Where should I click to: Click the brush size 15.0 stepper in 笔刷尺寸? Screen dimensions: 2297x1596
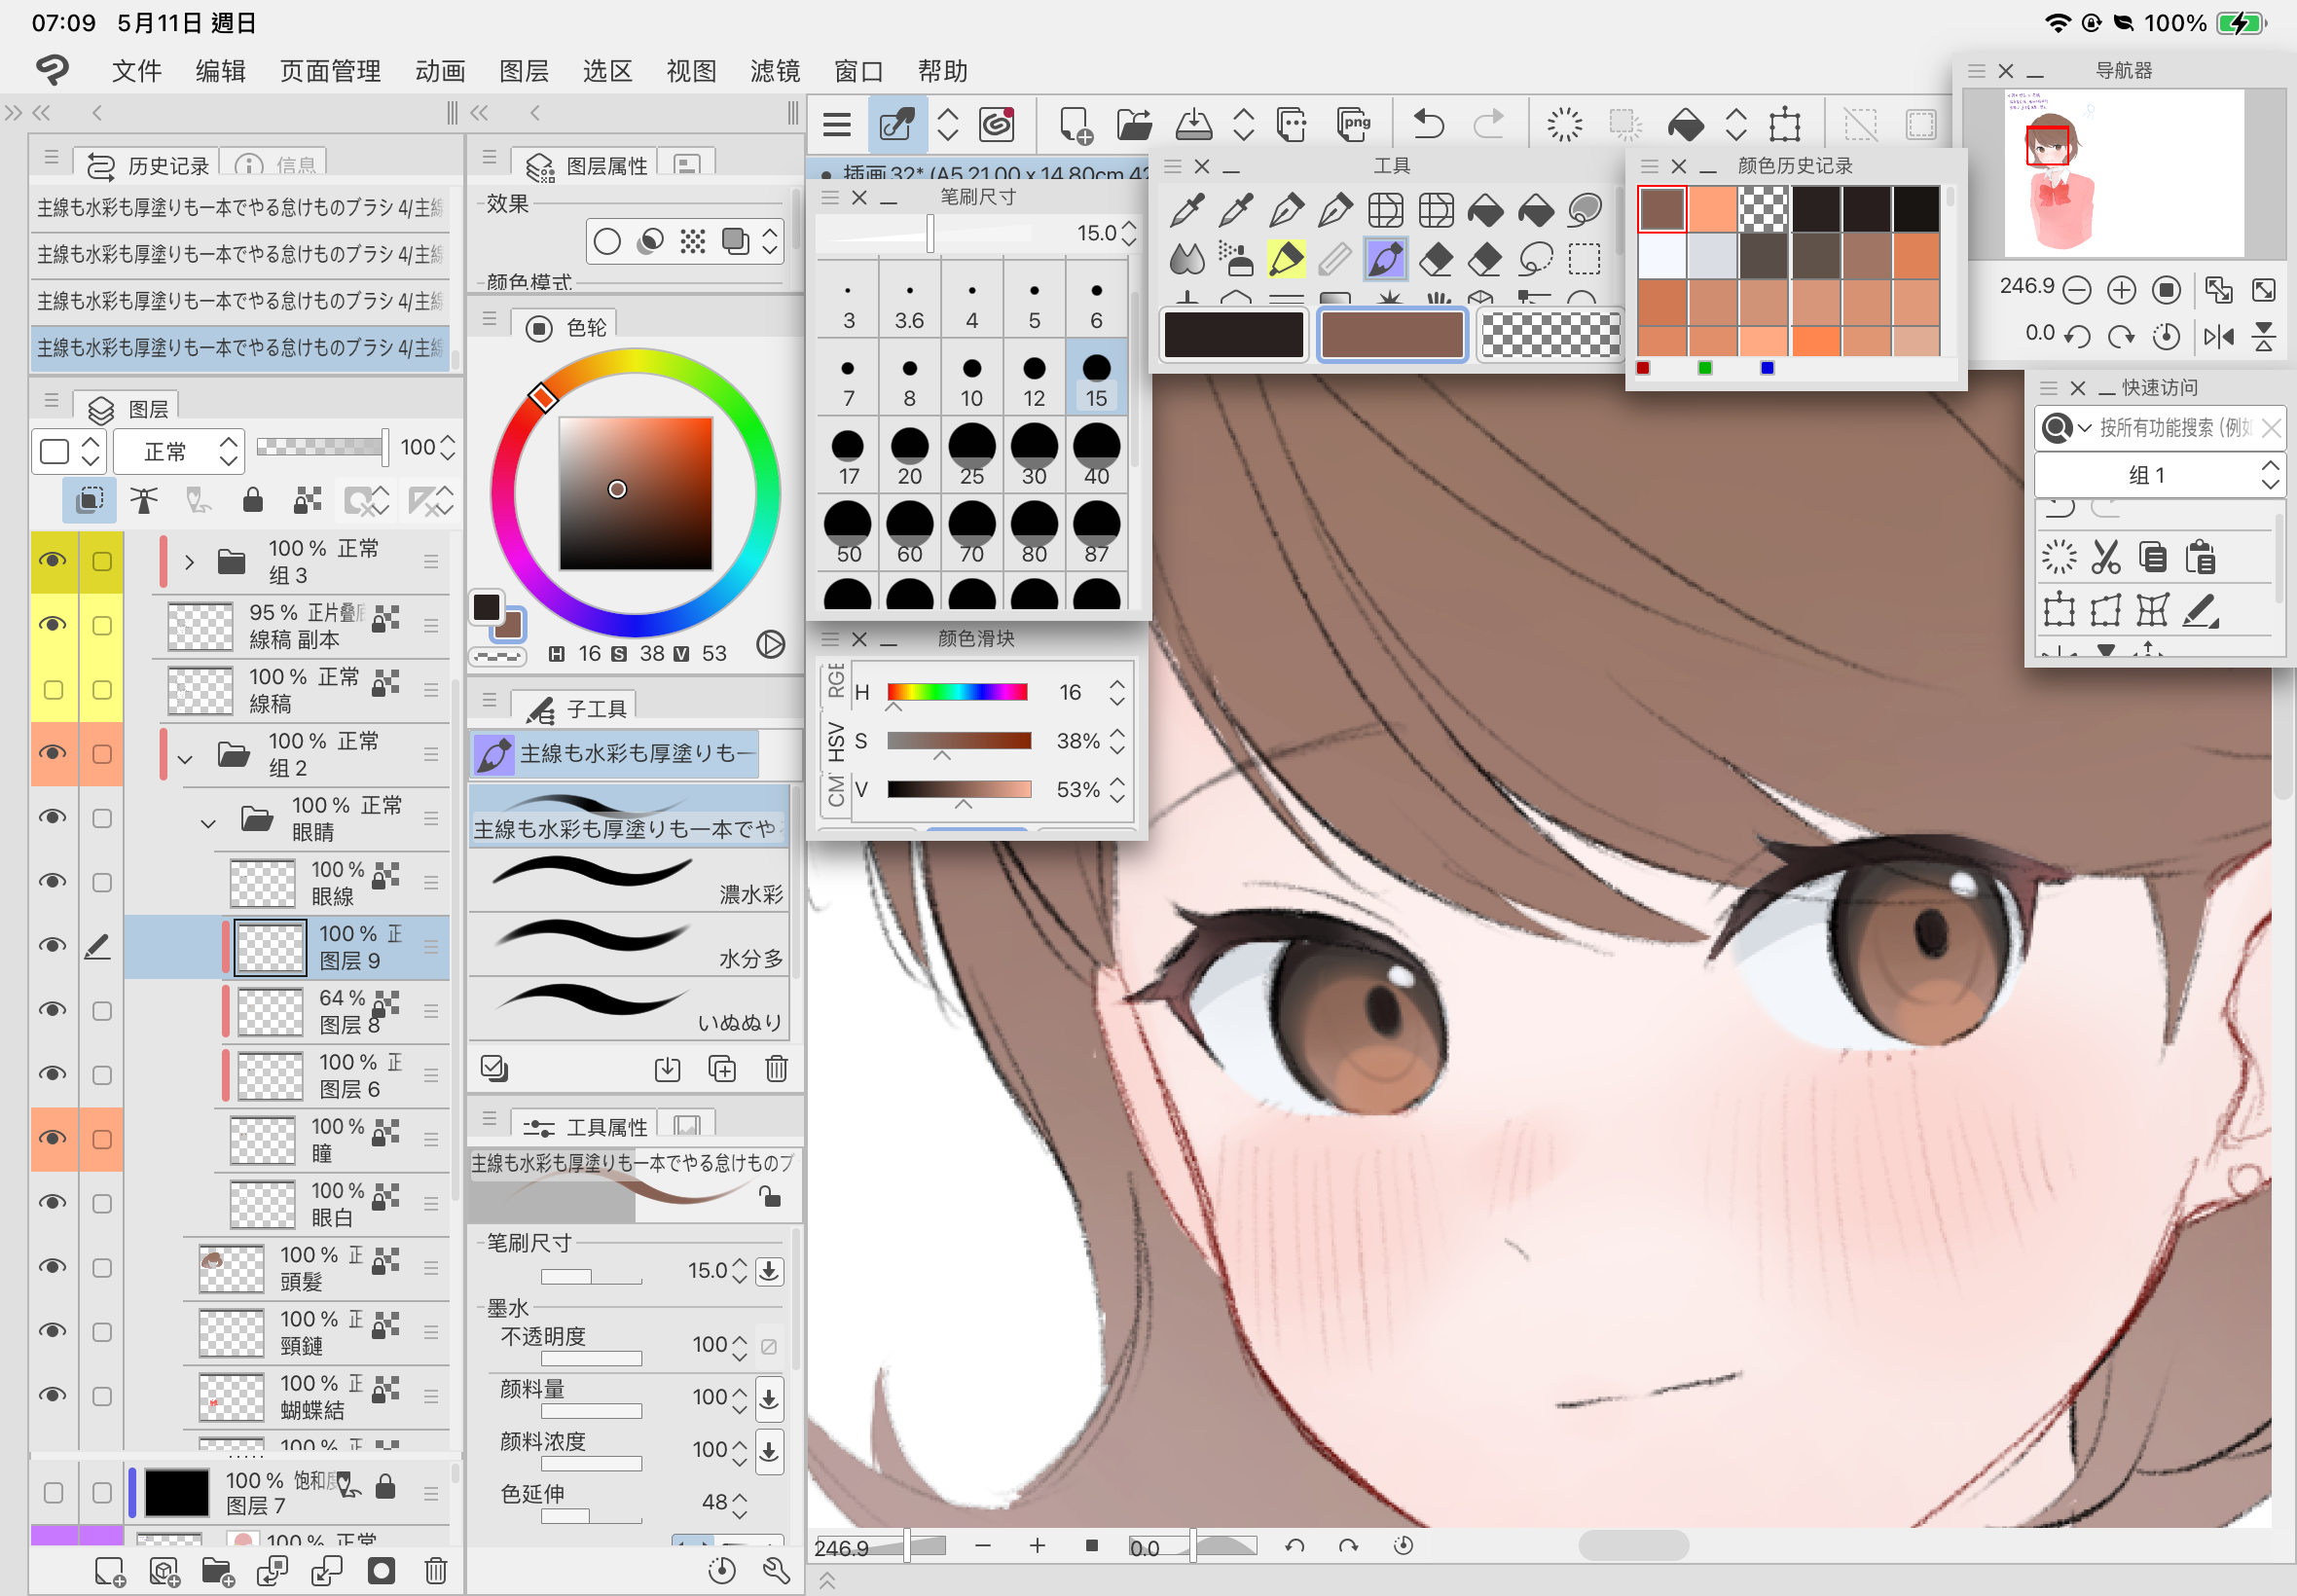[x=1129, y=233]
